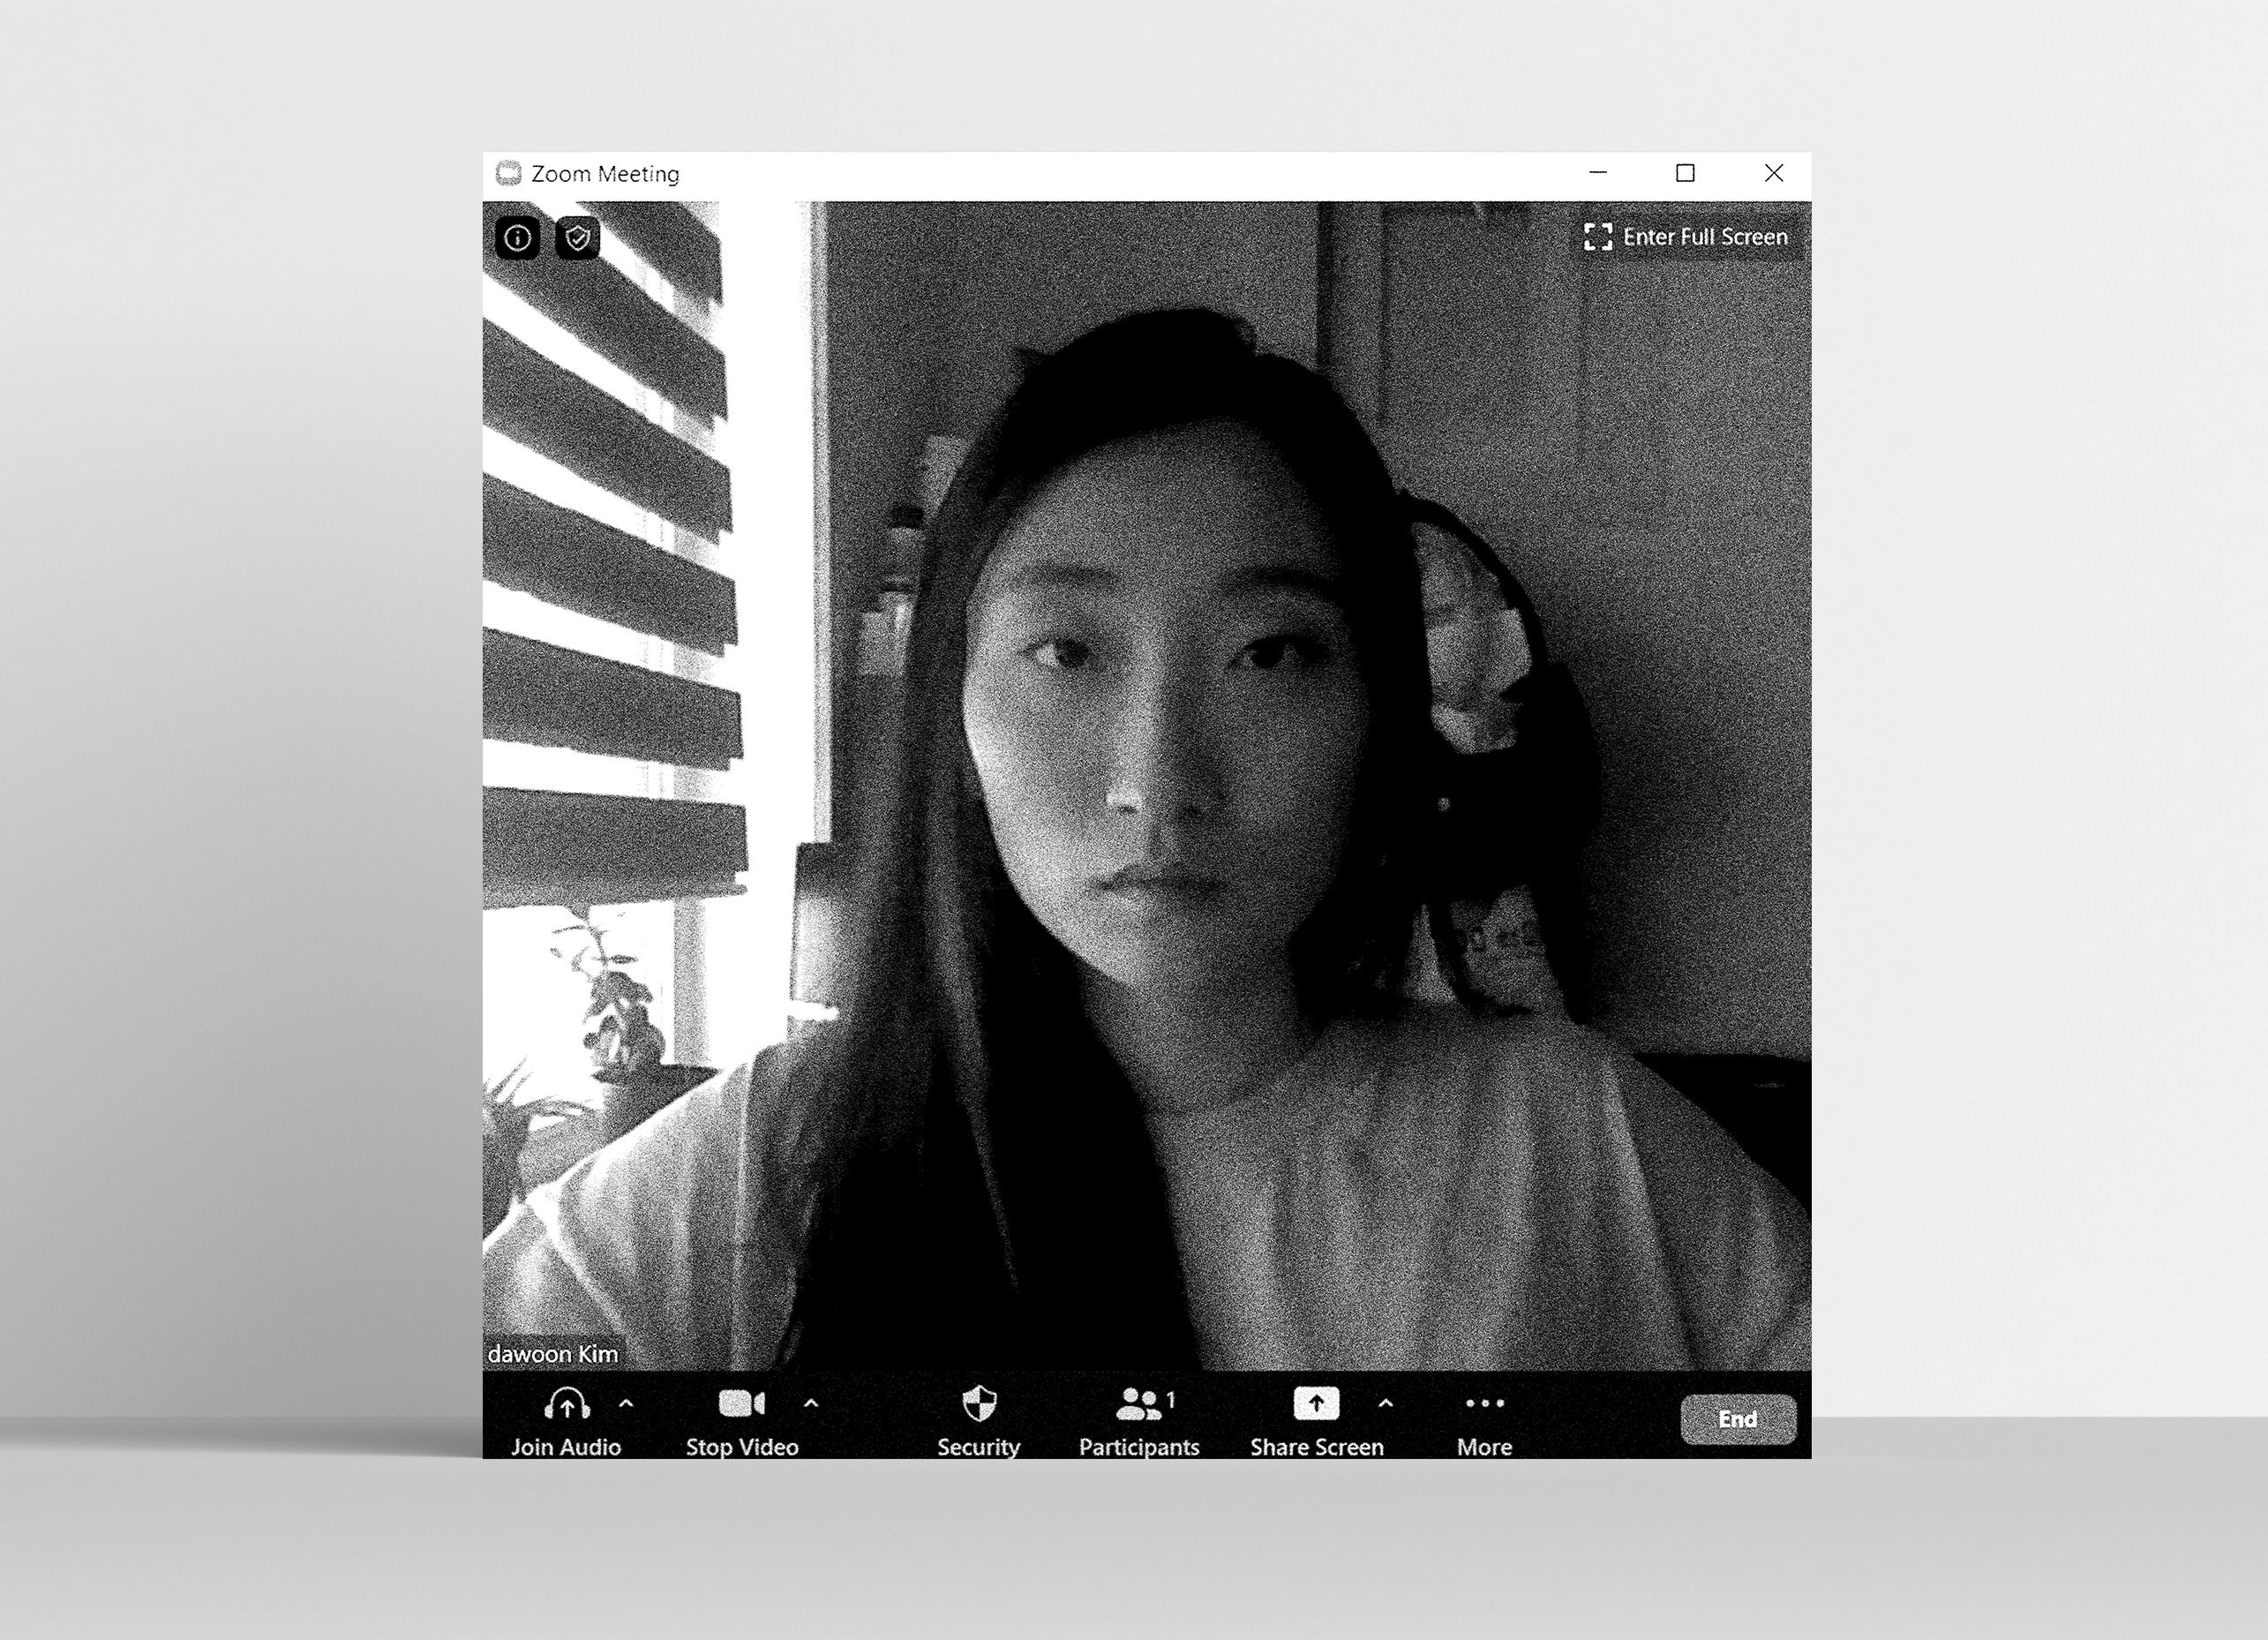Open the Participants panel

(x=1139, y=1421)
